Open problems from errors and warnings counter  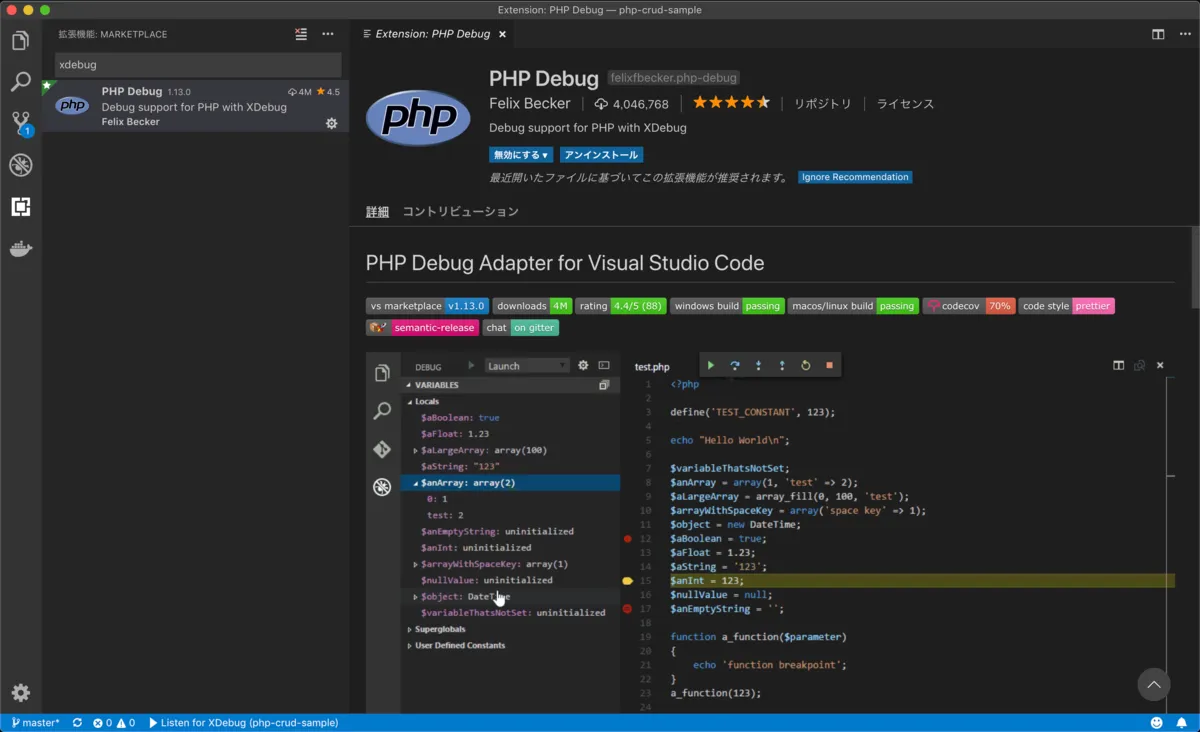pos(113,722)
